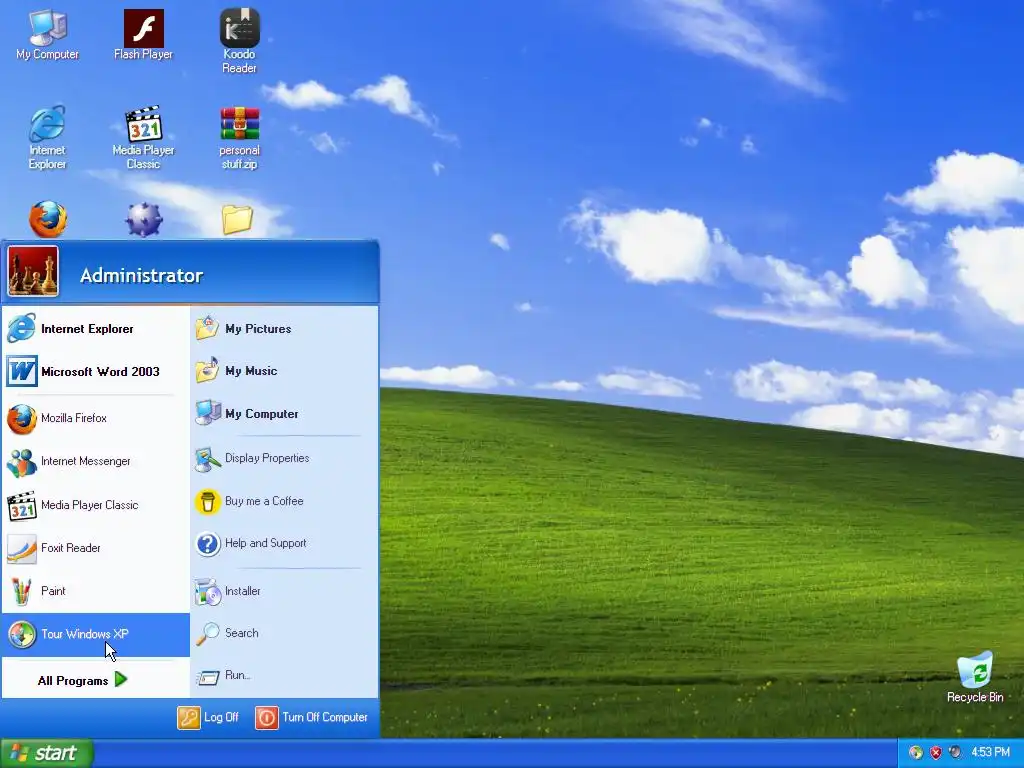Click Turn Off Computer button
This screenshot has height=768, width=1024.
click(x=312, y=717)
